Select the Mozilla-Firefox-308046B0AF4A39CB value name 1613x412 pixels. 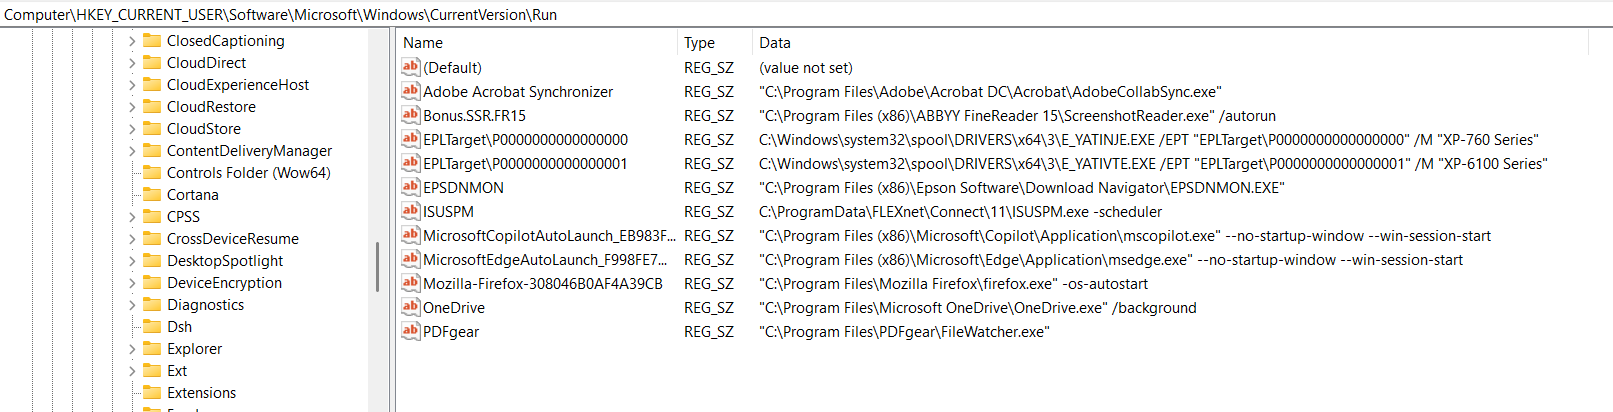point(543,283)
